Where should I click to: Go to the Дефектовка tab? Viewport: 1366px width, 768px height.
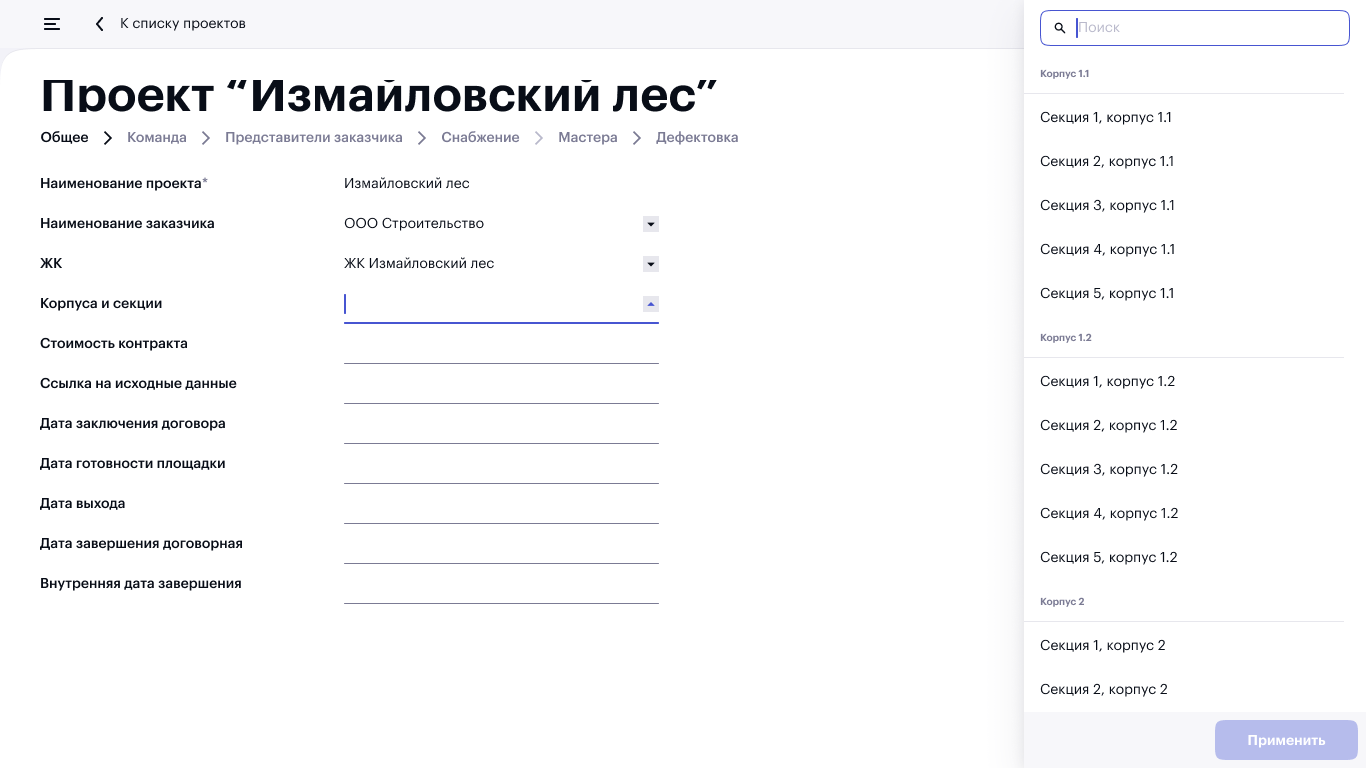click(697, 137)
